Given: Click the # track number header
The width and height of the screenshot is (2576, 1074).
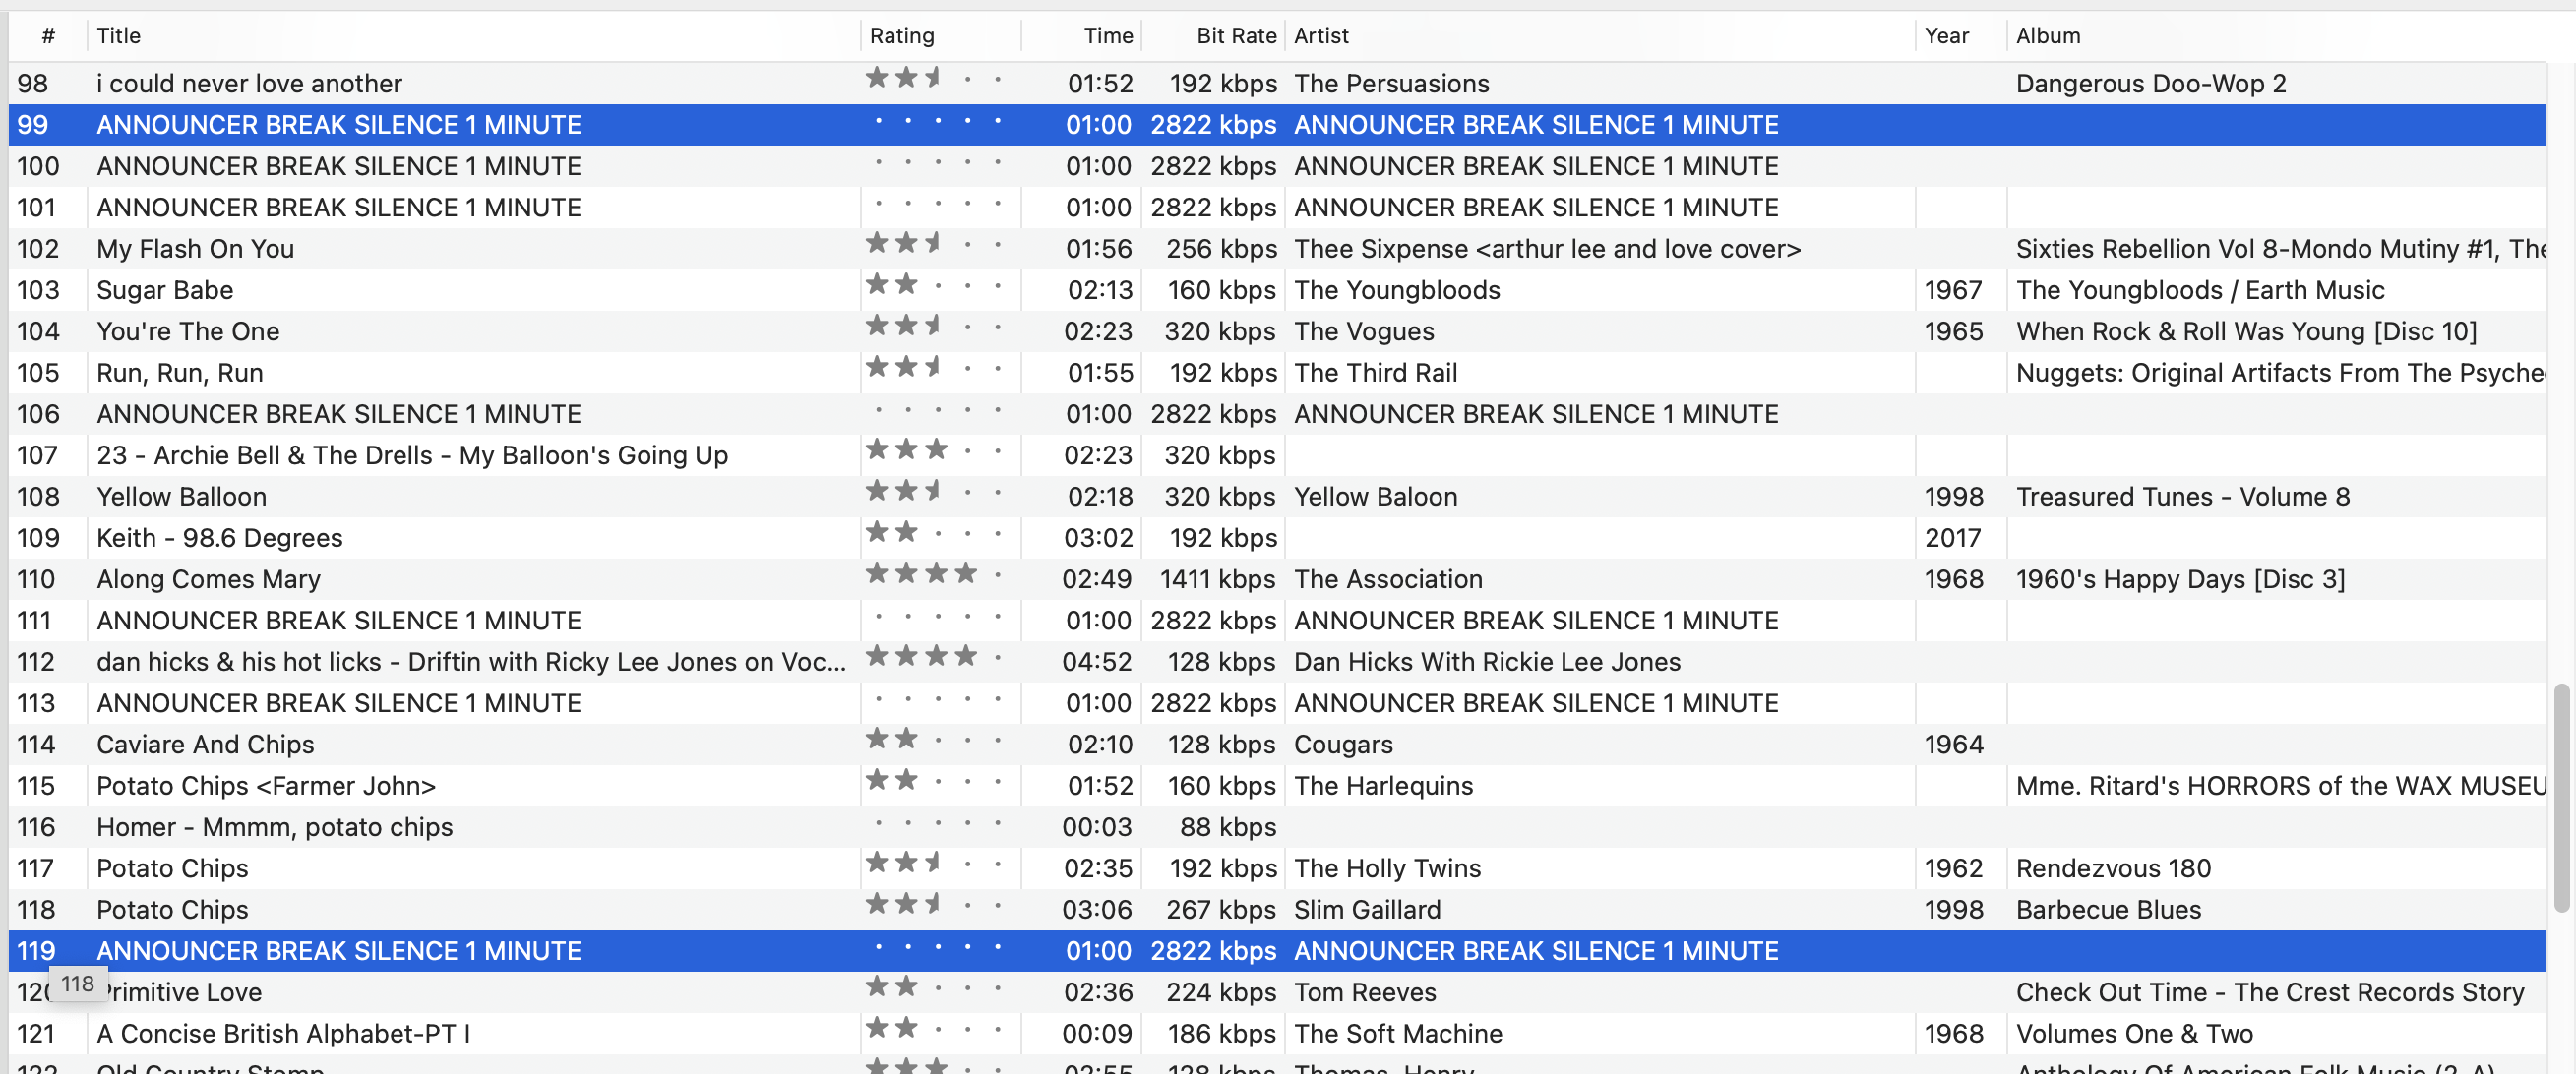Looking at the screenshot, I should (x=48, y=36).
